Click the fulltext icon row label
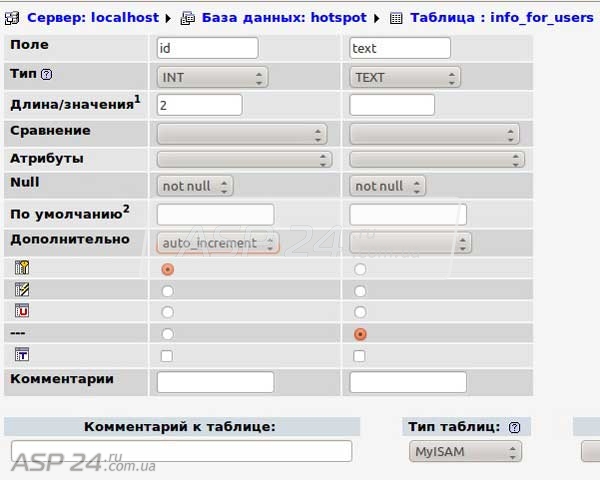The height and width of the screenshot is (480, 600). click(x=22, y=355)
